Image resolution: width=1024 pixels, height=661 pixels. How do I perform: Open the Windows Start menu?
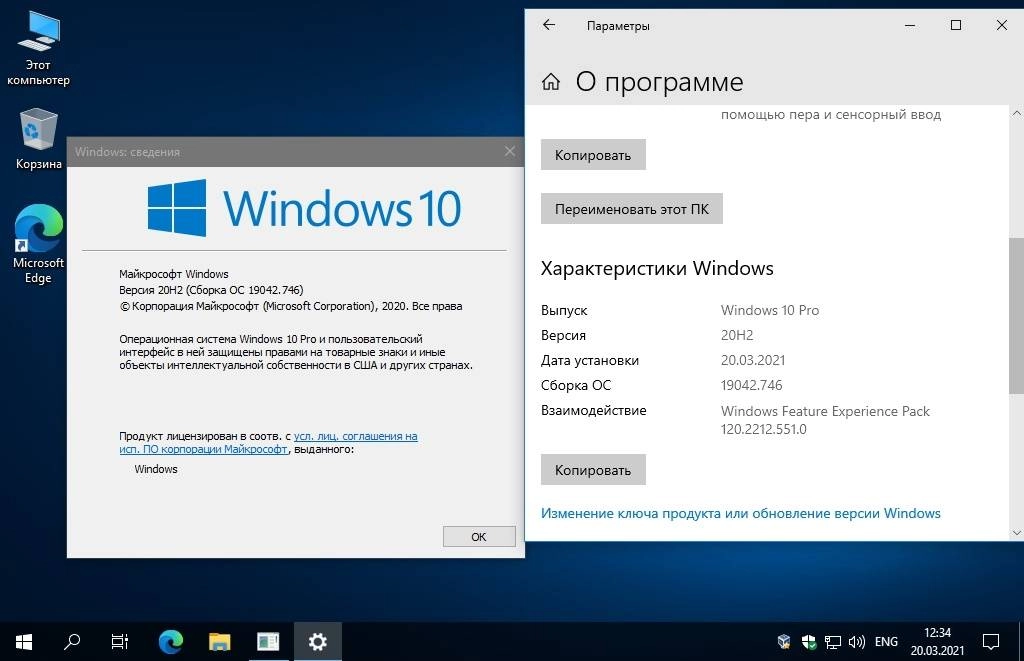pyautogui.click(x=24, y=642)
